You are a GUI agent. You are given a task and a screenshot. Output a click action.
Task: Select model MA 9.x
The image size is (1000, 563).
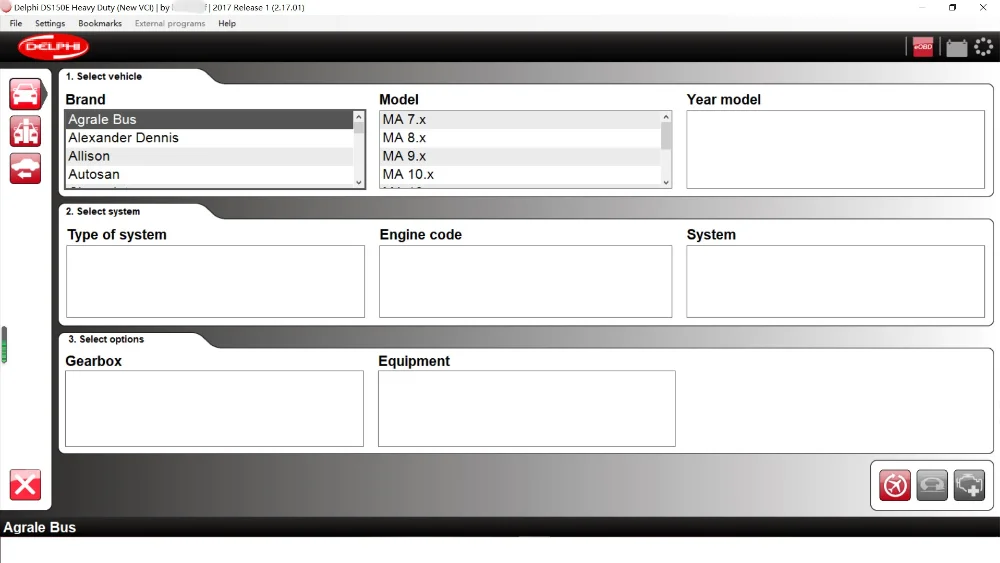click(520, 156)
